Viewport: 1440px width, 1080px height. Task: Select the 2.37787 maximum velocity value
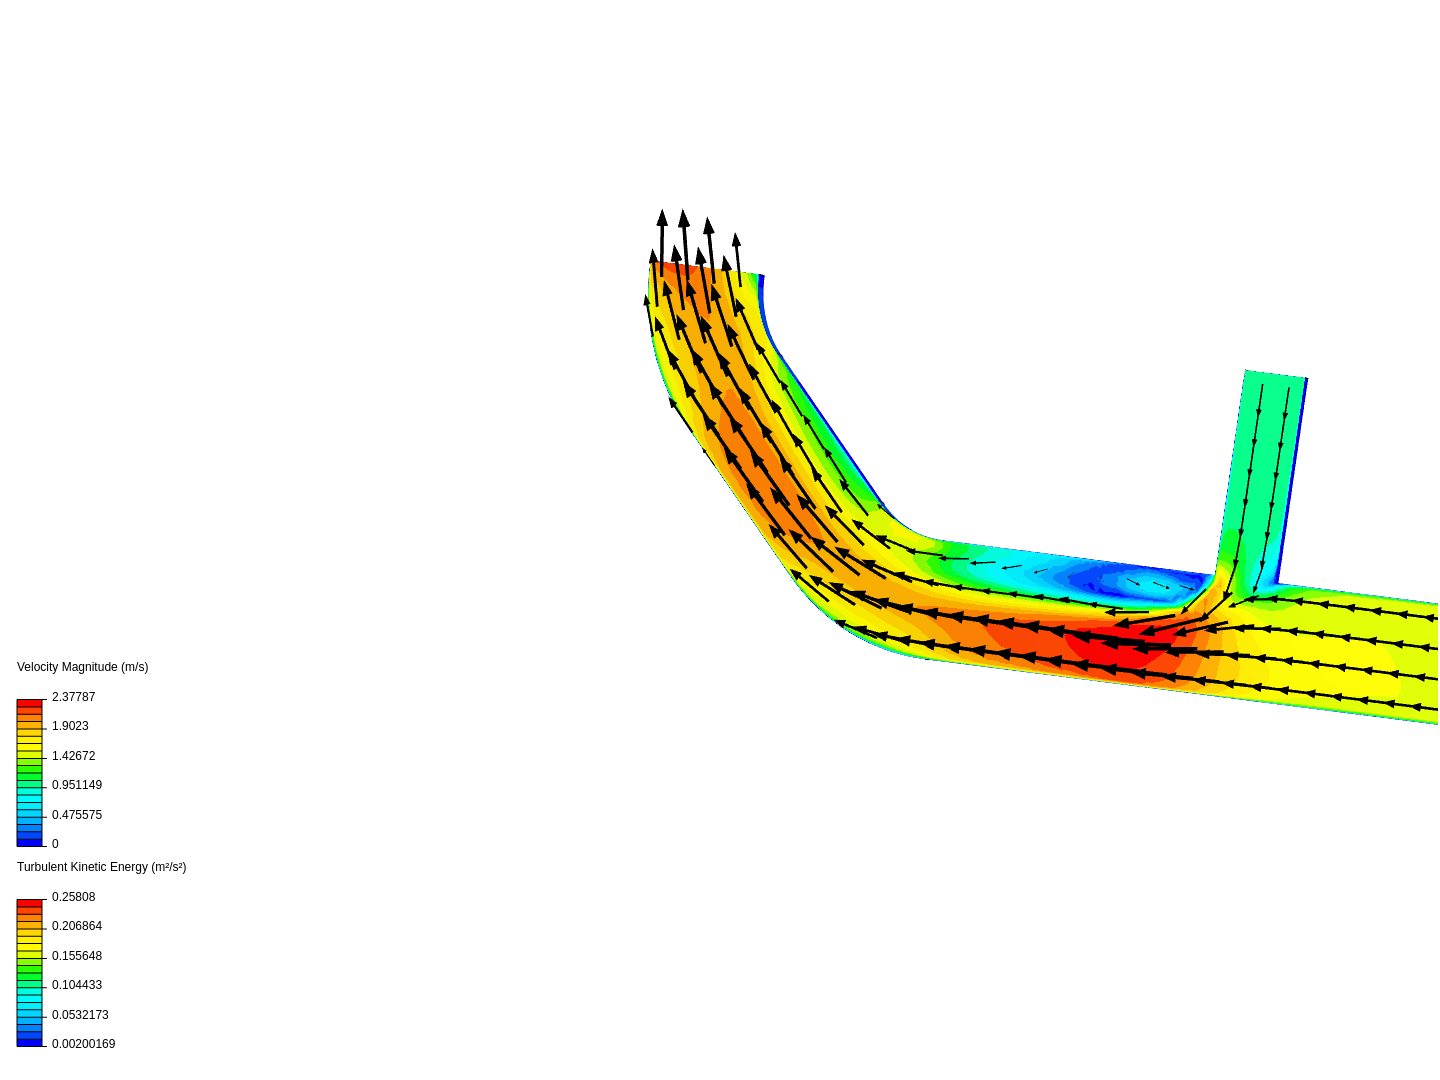coord(74,697)
